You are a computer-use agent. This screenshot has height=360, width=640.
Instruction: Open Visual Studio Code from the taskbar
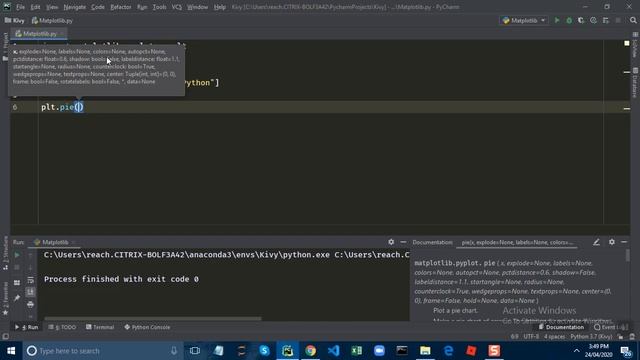click(333, 351)
